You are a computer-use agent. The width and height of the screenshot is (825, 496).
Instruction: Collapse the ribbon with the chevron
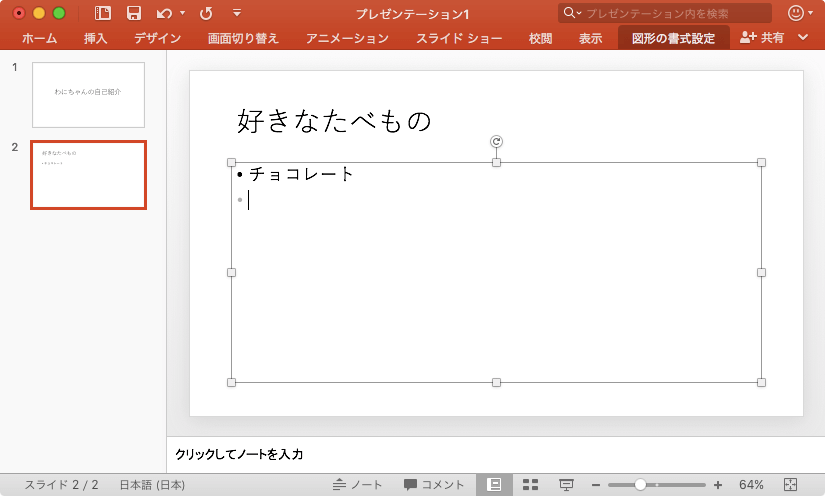click(803, 37)
